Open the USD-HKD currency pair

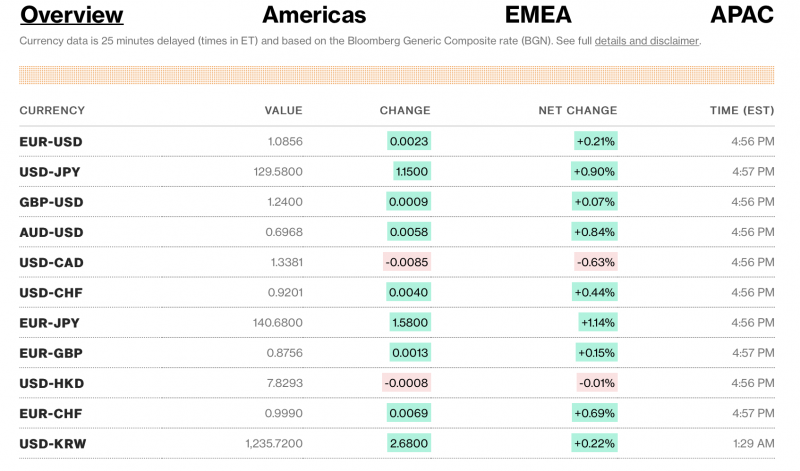pyautogui.click(x=51, y=383)
